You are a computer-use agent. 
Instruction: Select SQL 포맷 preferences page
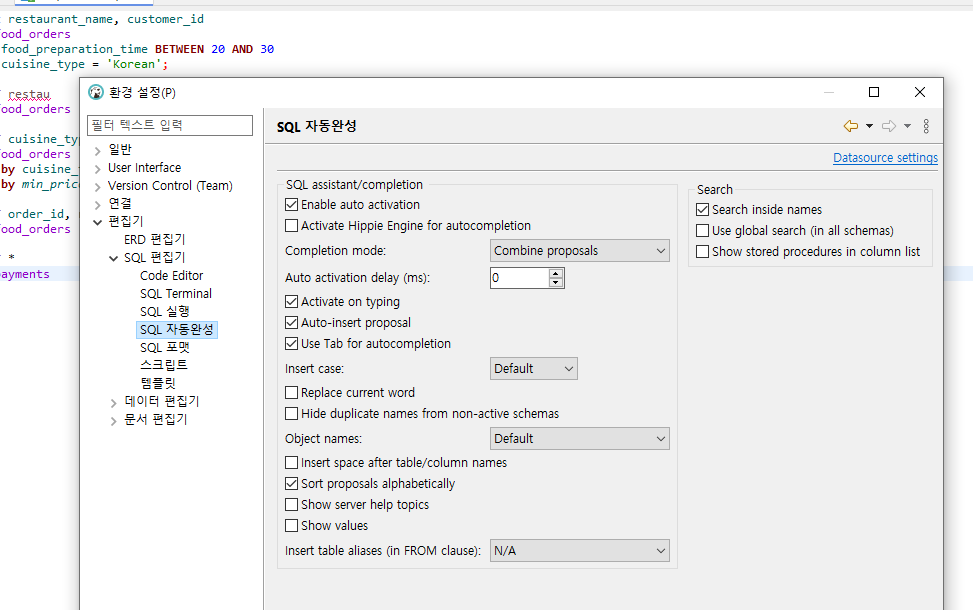coord(165,348)
